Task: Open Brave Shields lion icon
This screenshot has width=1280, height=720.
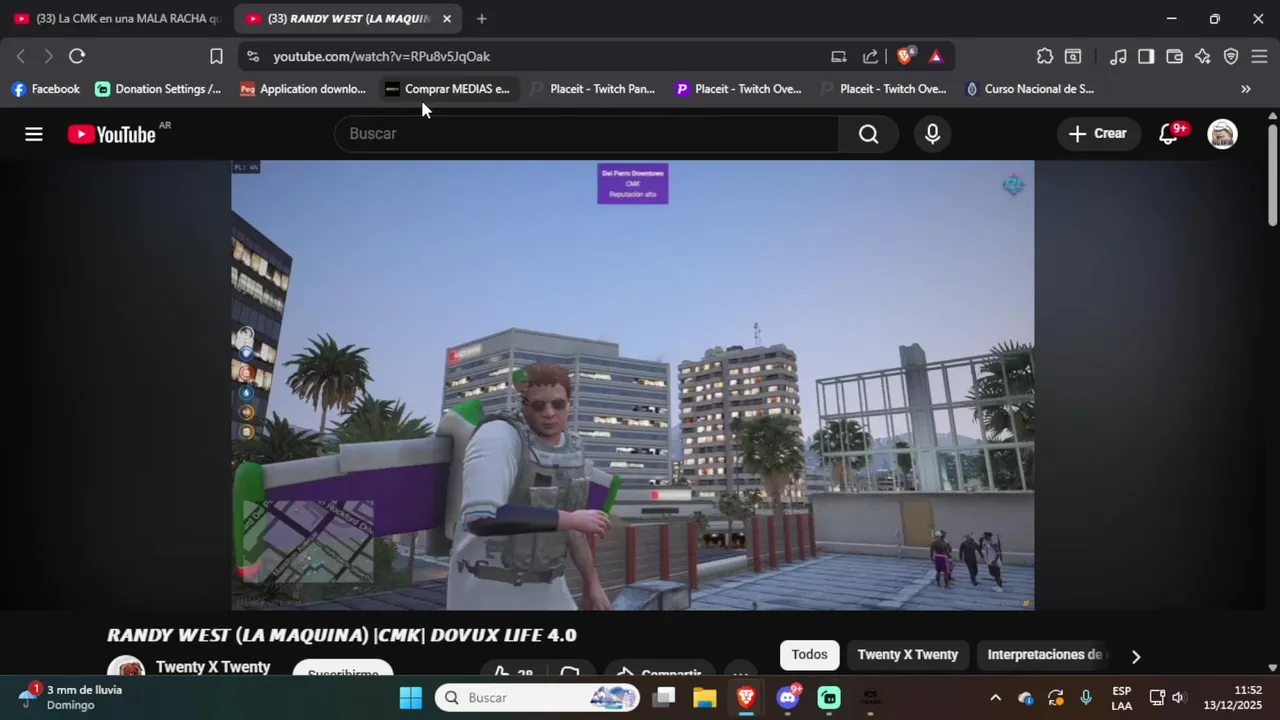Action: 904,56
